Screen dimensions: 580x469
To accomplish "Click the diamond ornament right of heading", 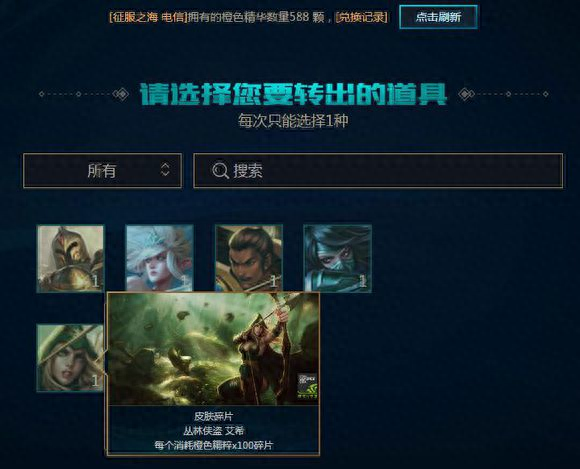I will [x=466, y=94].
